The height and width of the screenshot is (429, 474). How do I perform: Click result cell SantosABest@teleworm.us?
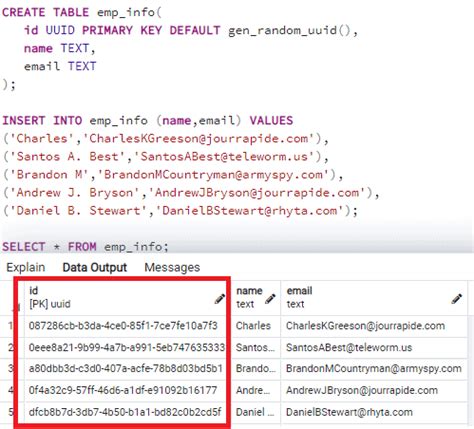click(374, 348)
